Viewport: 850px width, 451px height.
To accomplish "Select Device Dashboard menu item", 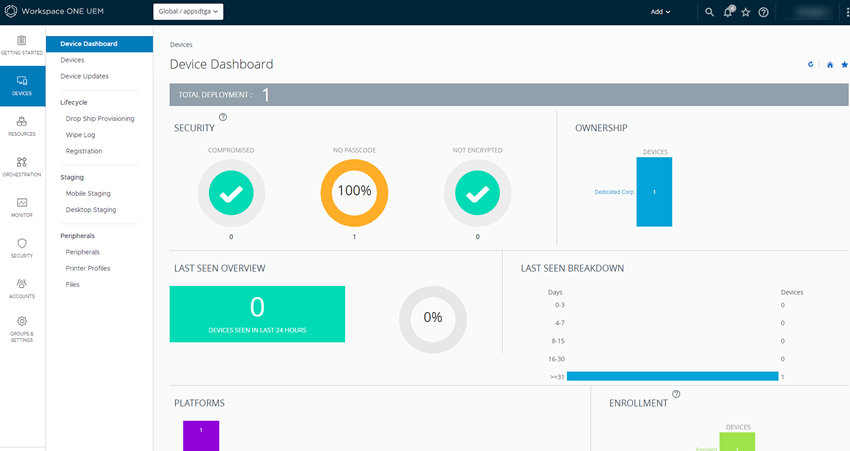I will point(99,44).
